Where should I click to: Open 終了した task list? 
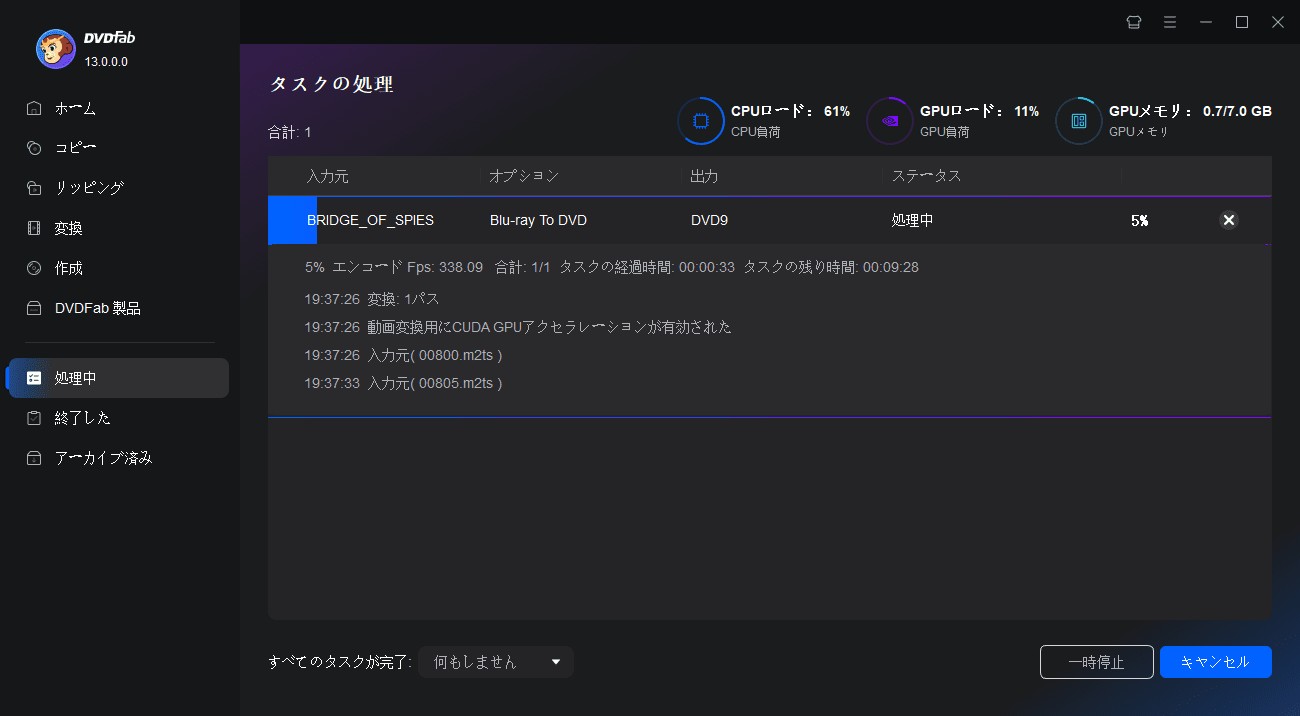[83, 418]
